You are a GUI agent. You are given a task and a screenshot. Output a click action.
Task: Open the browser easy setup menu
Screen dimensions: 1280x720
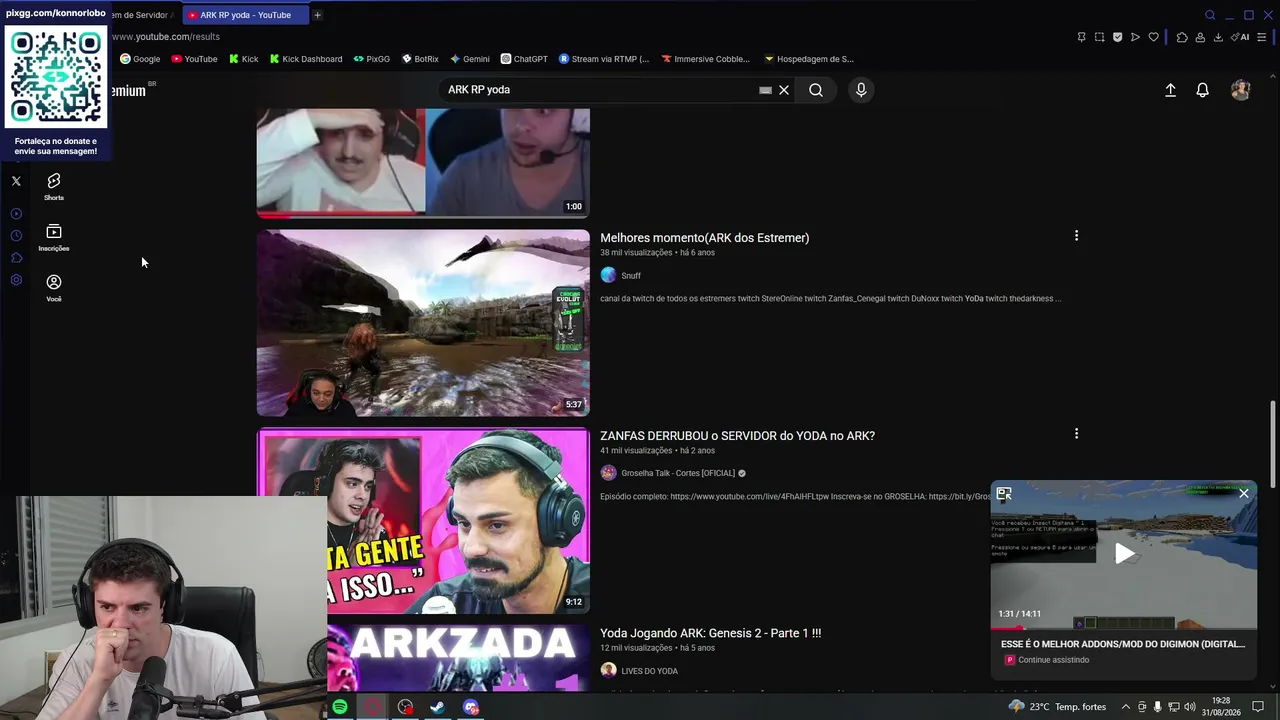point(1262,37)
